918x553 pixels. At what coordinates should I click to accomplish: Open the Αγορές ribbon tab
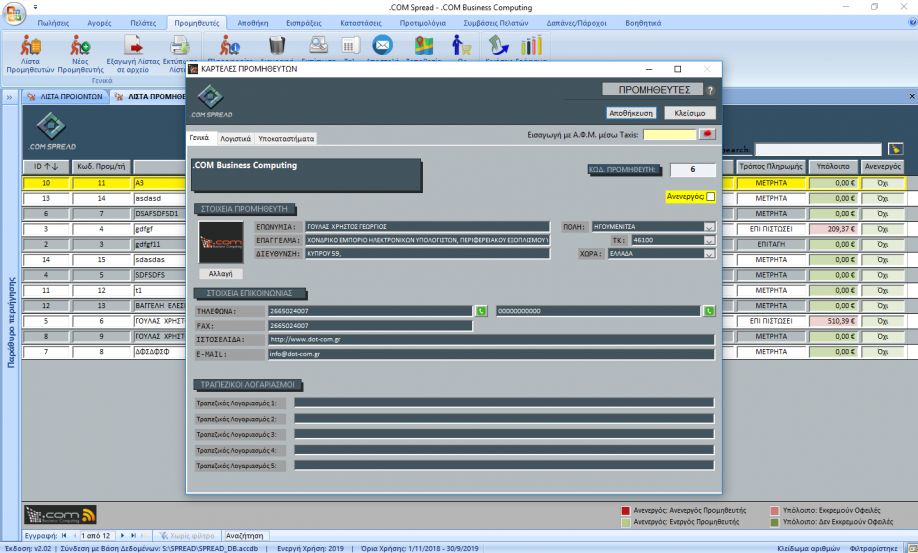point(99,23)
